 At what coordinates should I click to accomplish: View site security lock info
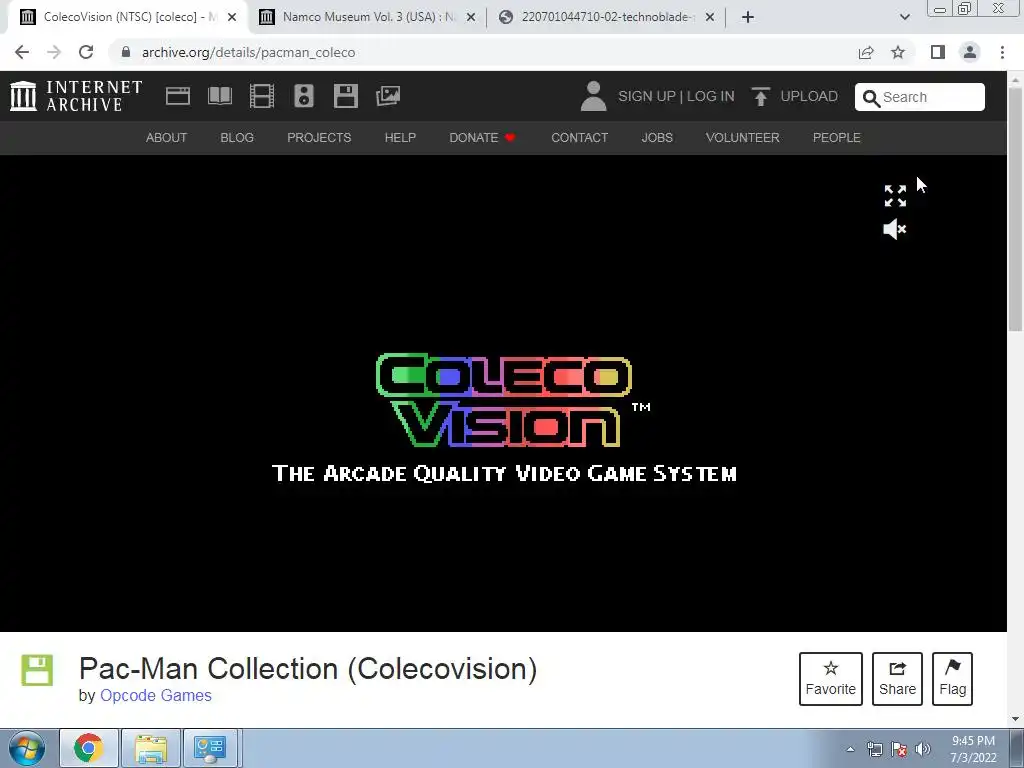[x=126, y=52]
